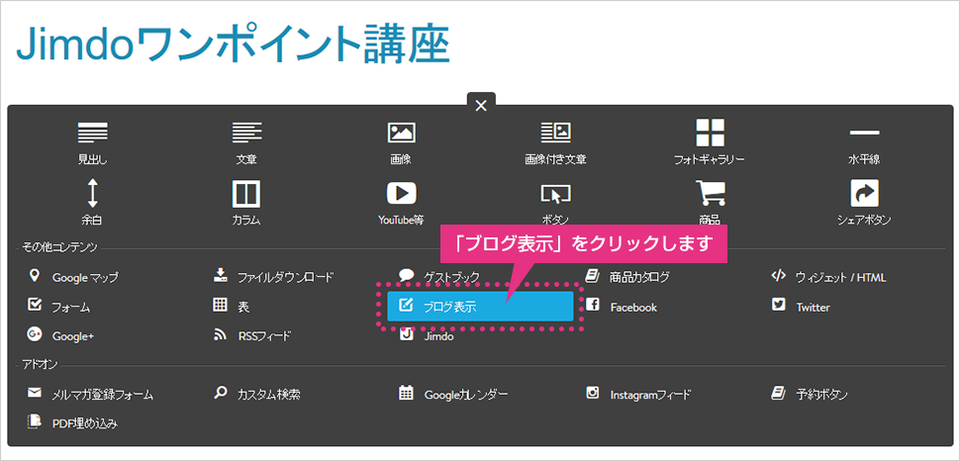The height and width of the screenshot is (461, 960).
Task: Select カスタム検索 add-on
Action: [x=257, y=394]
